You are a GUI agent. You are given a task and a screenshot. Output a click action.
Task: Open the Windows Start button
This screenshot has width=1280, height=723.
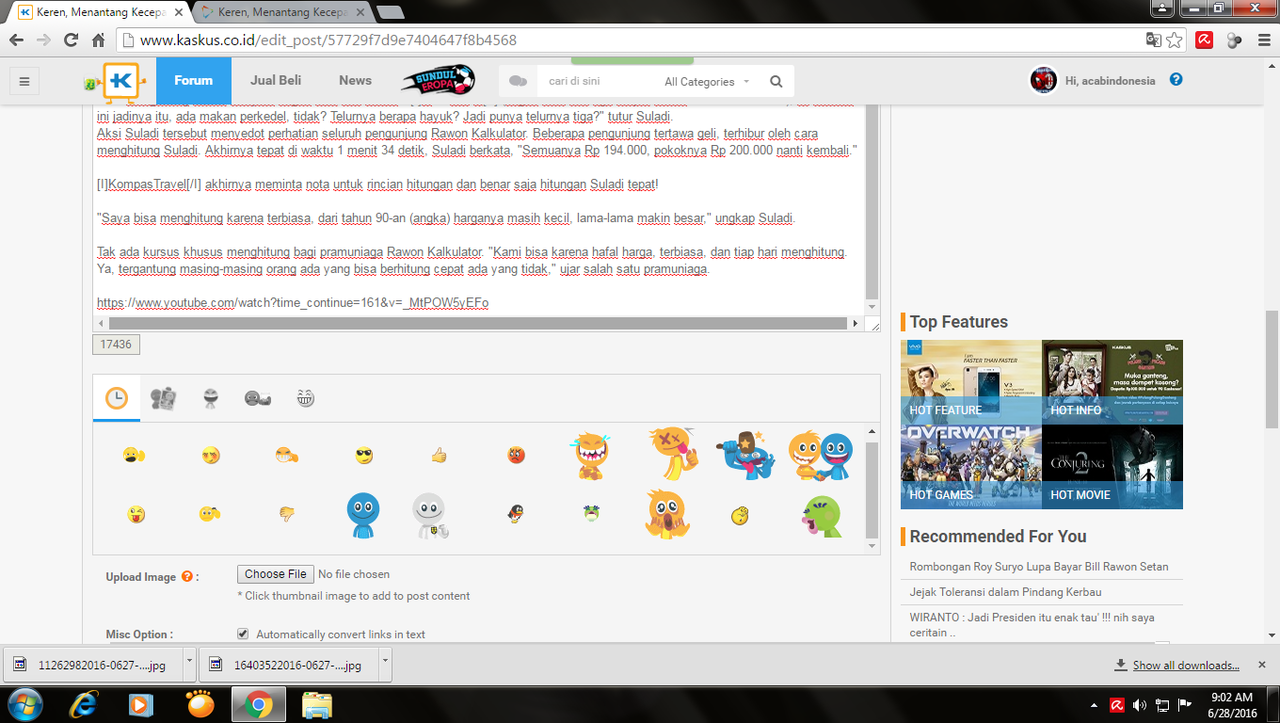(x=25, y=705)
